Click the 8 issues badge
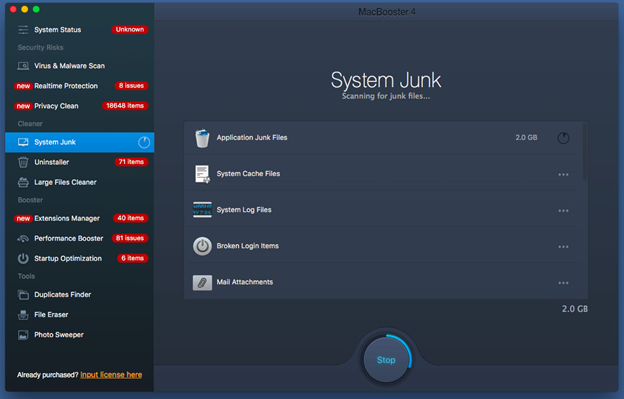Viewport: 624px width, 399px height. click(x=131, y=86)
